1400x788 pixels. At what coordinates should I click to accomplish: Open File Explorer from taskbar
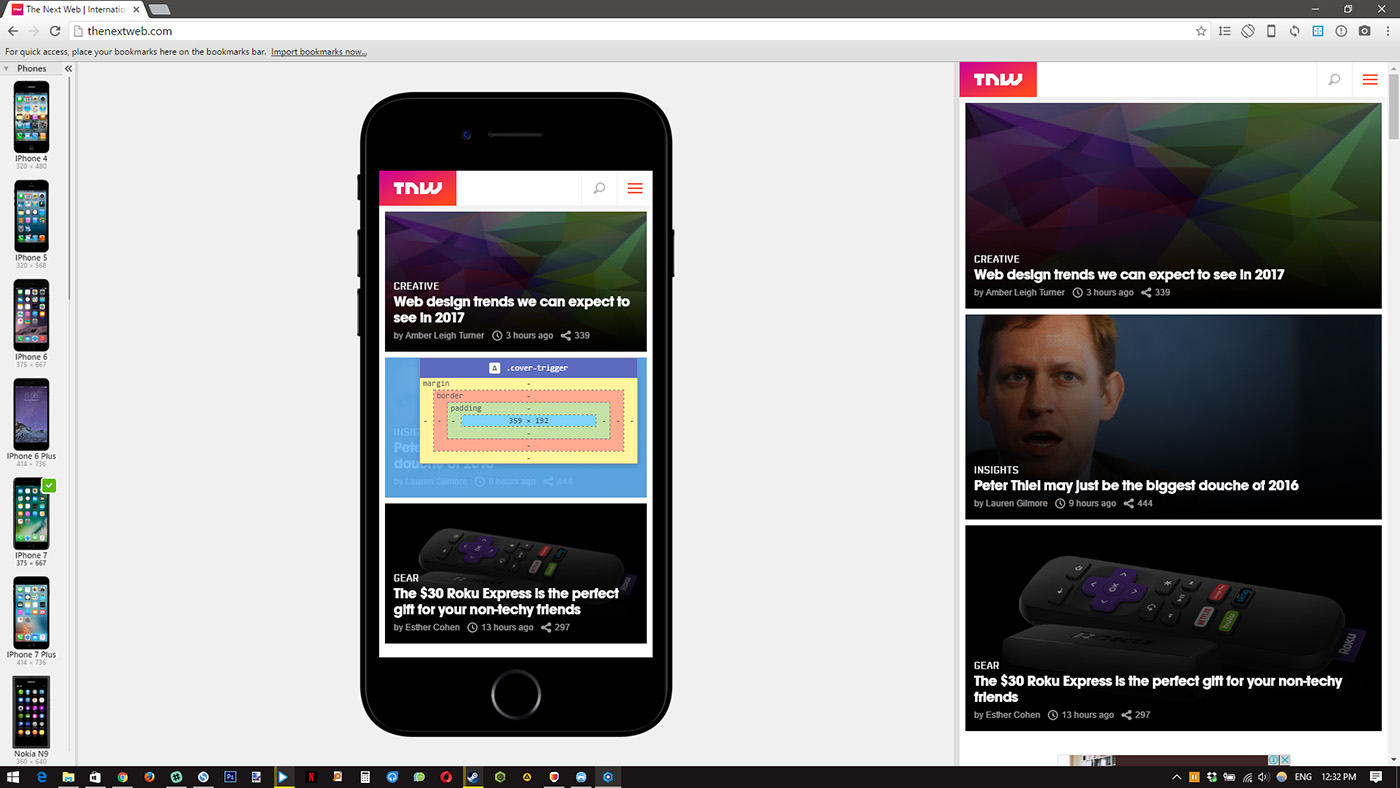click(68, 777)
